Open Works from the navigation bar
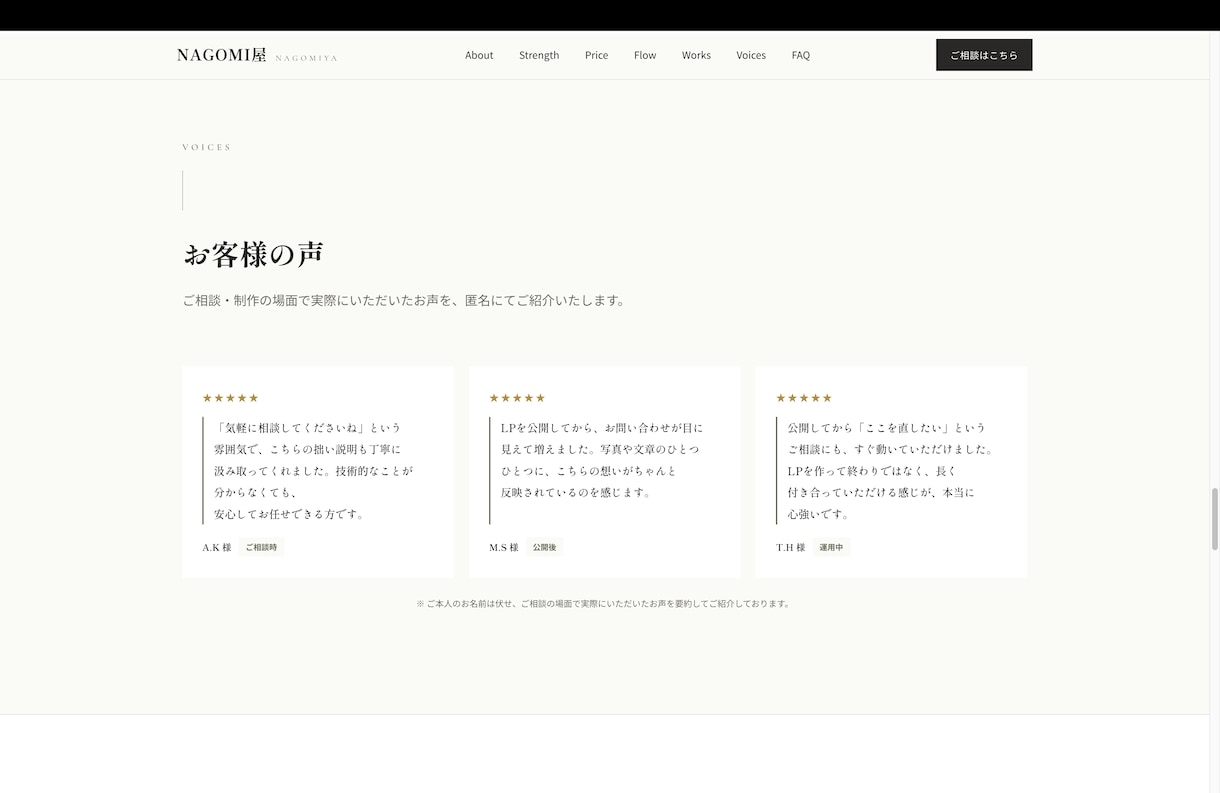1220x793 pixels. [x=696, y=55]
